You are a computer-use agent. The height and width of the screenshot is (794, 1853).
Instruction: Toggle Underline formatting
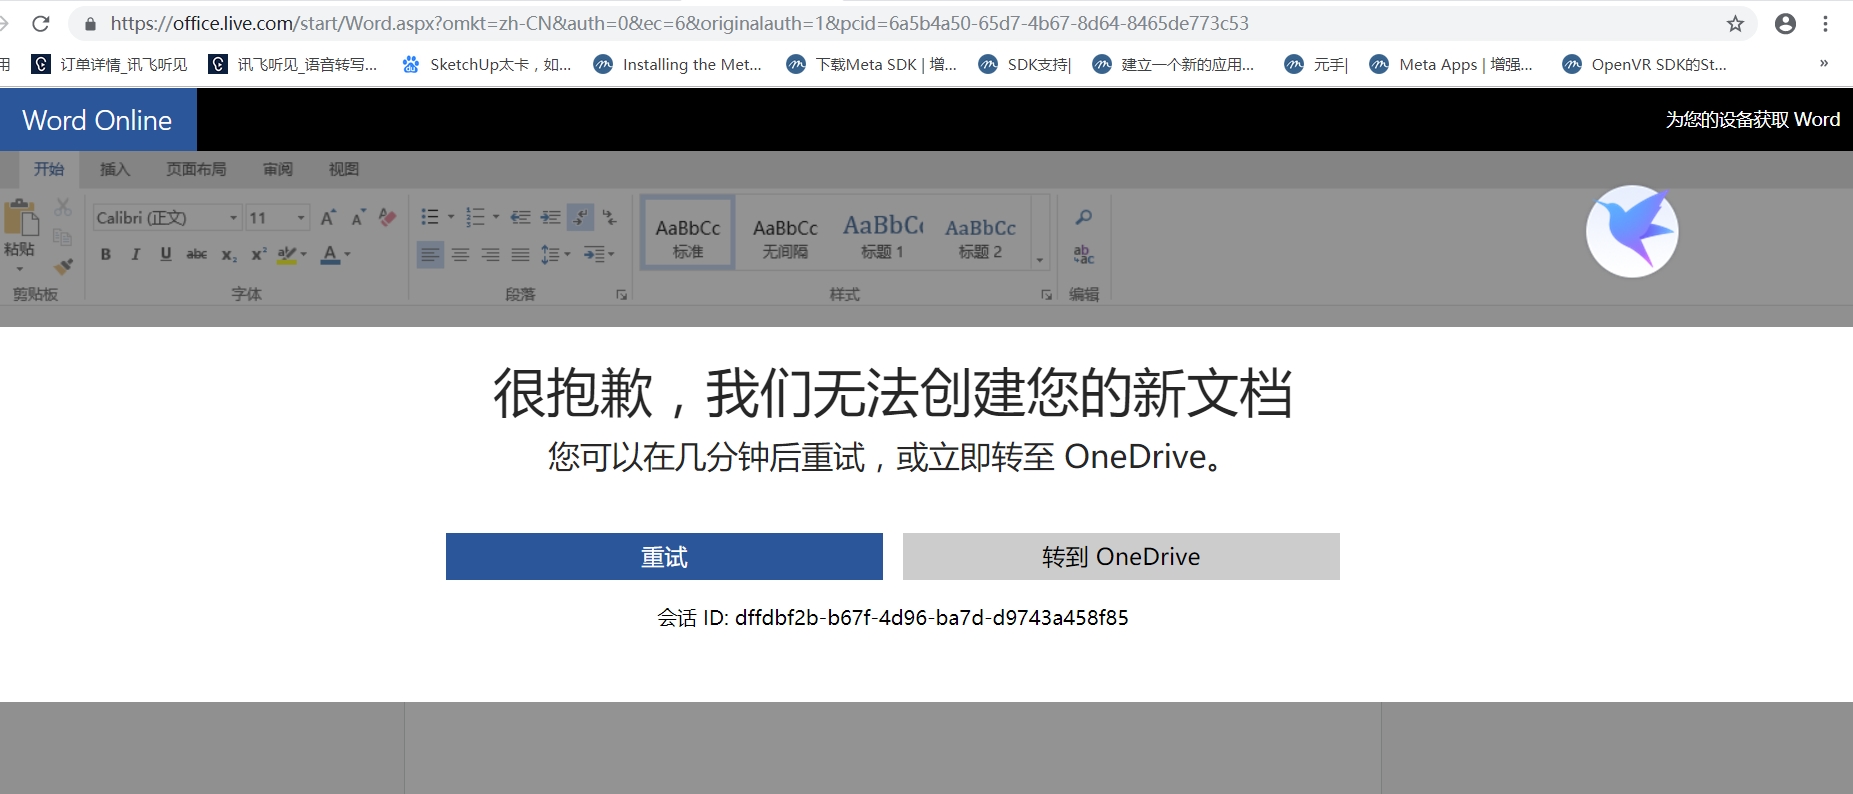point(166,254)
